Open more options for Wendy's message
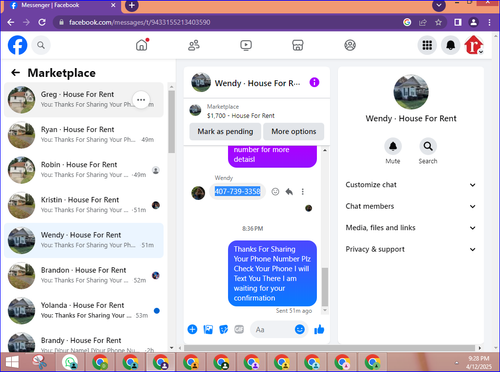 coord(303,192)
